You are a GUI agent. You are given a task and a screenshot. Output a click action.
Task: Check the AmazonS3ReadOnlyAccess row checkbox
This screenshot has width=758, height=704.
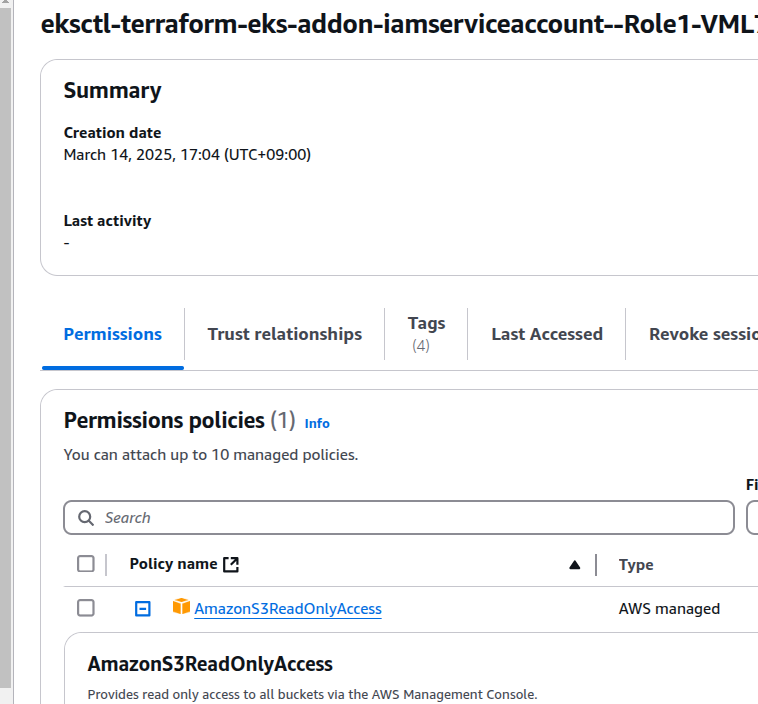click(x=86, y=608)
